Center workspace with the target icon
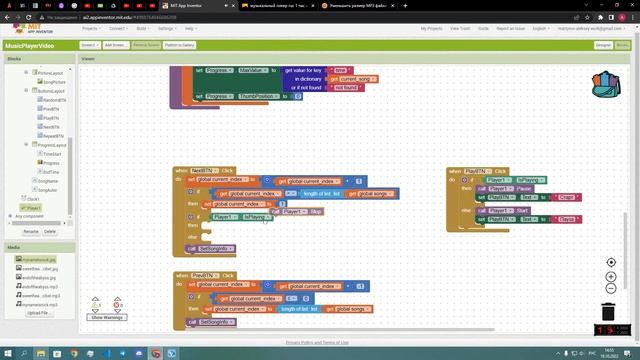 [x=611, y=262]
